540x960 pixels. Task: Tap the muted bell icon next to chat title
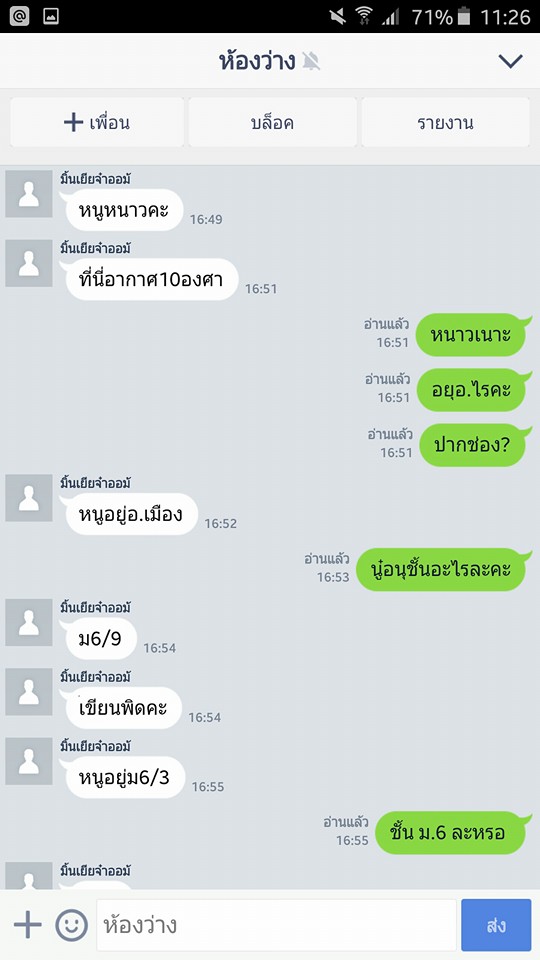311,61
